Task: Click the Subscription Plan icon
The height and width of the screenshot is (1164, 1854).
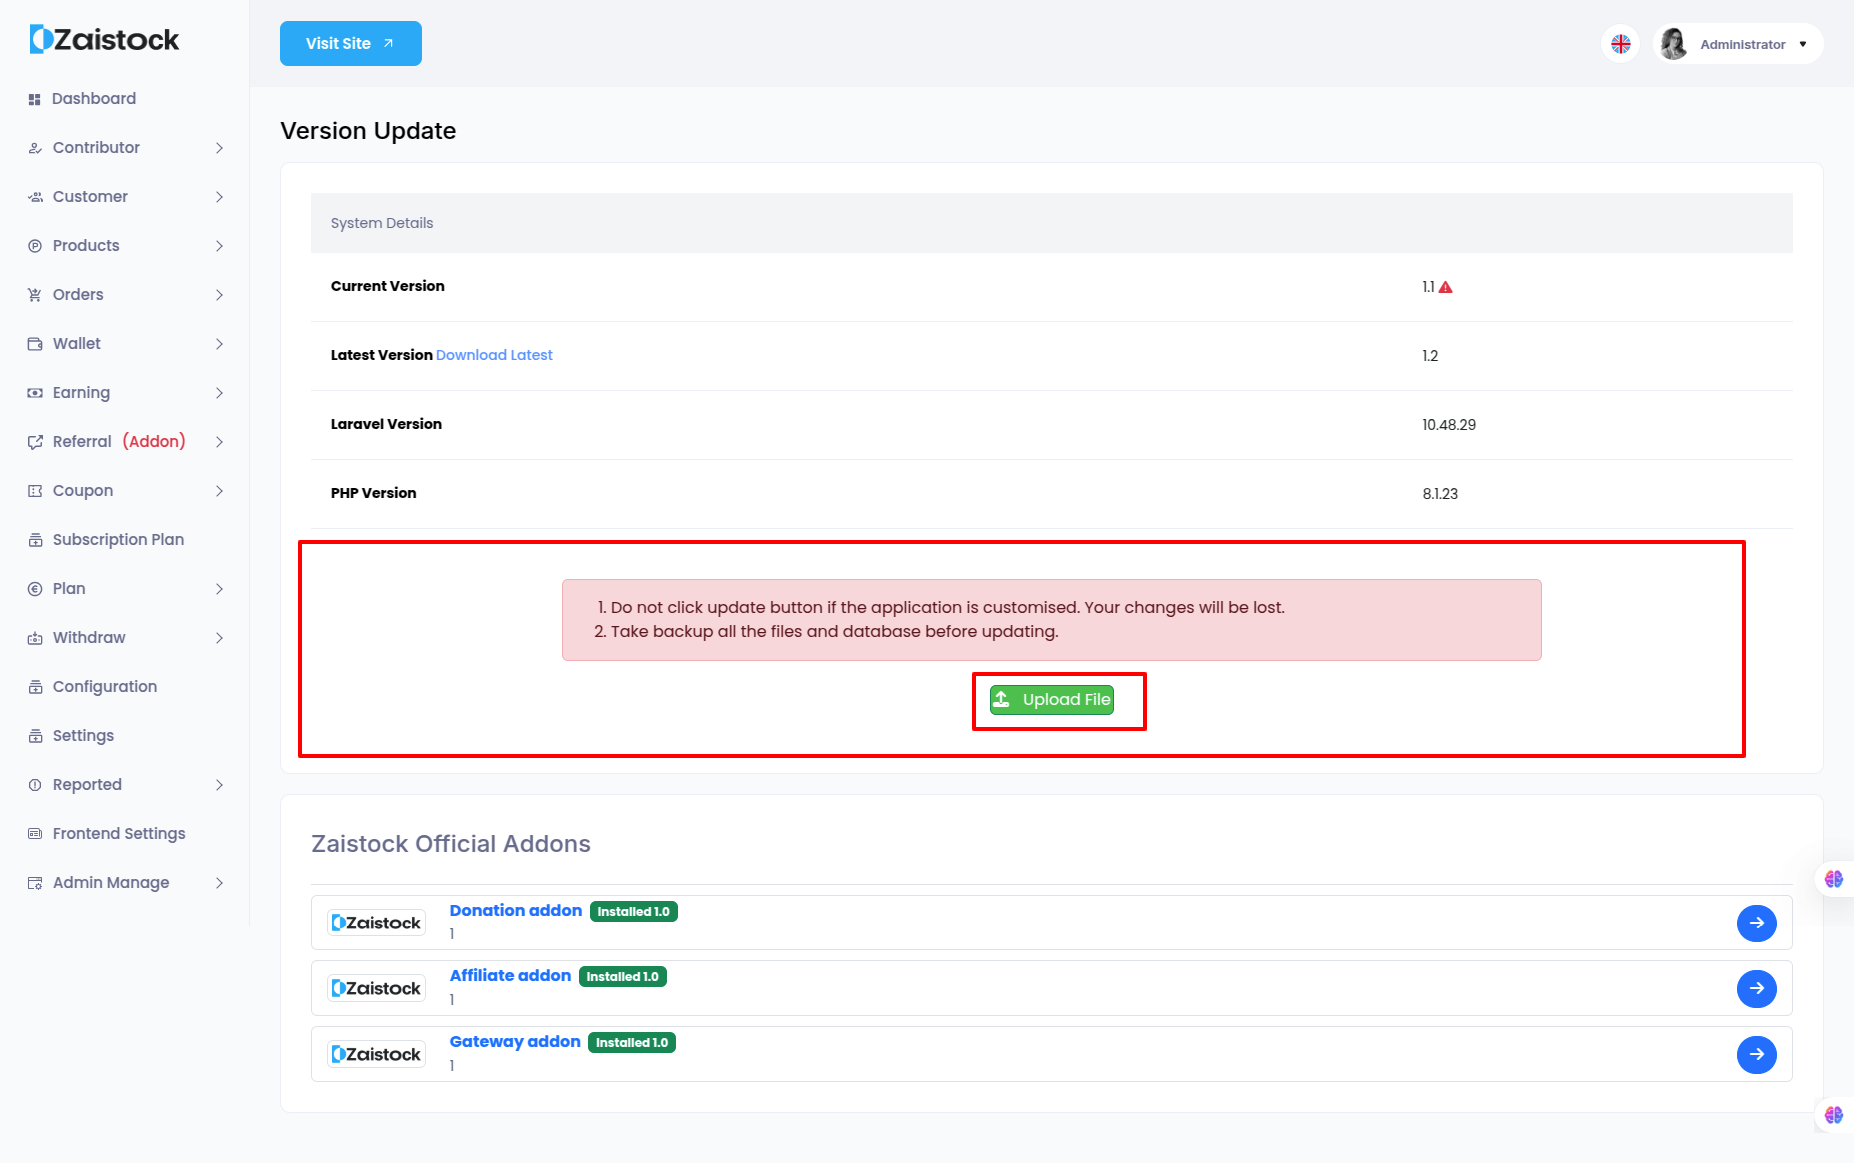Action: tap(35, 540)
